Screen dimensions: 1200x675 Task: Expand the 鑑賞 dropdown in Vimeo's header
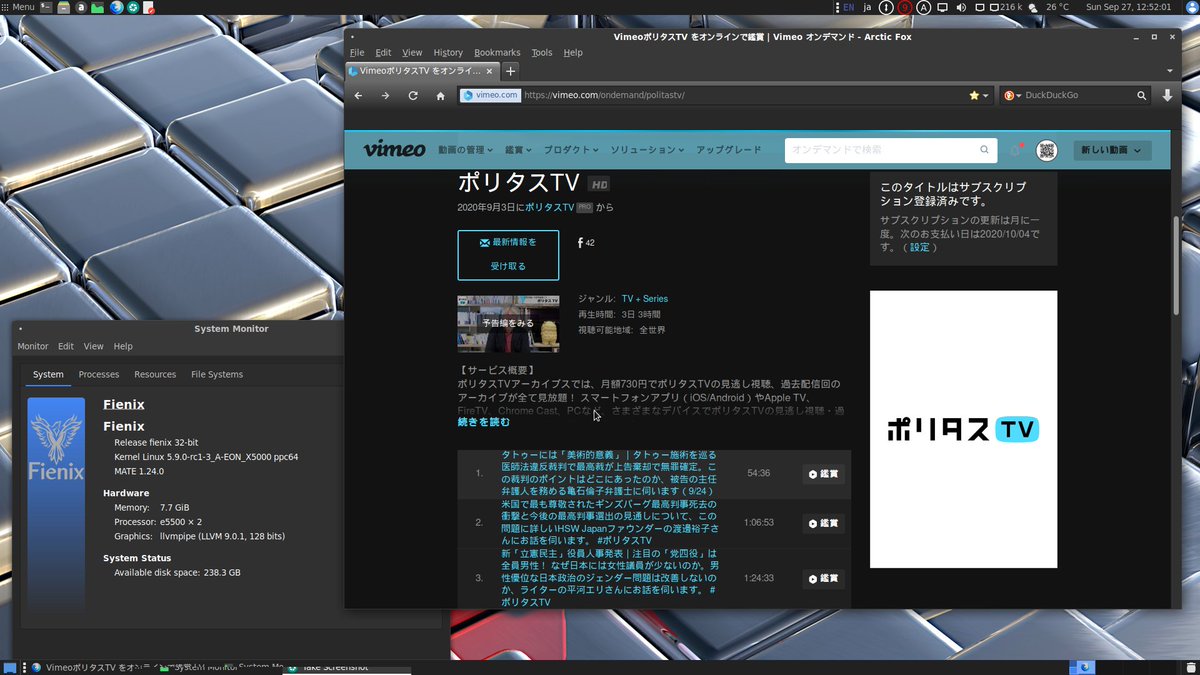(518, 150)
